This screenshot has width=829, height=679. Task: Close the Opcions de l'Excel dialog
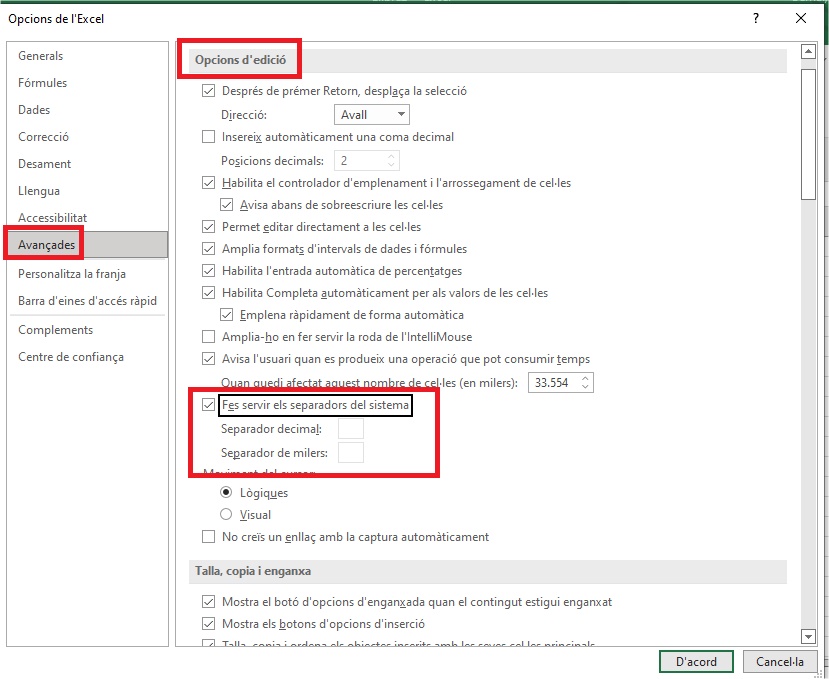[x=800, y=19]
